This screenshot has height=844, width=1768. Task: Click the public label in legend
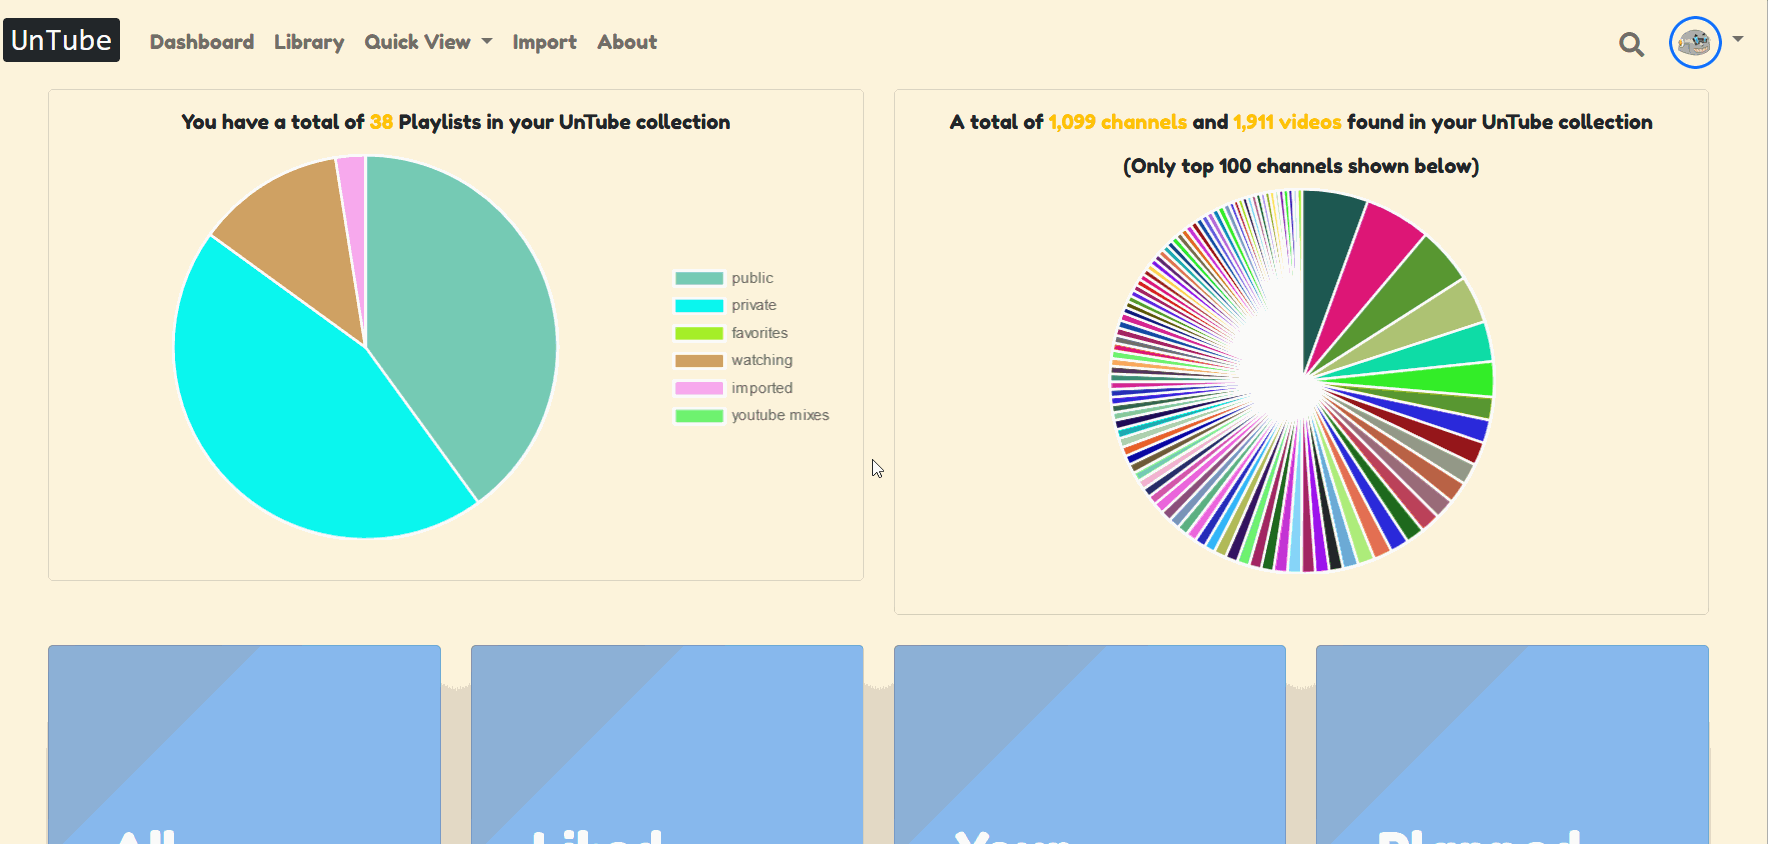(752, 278)
